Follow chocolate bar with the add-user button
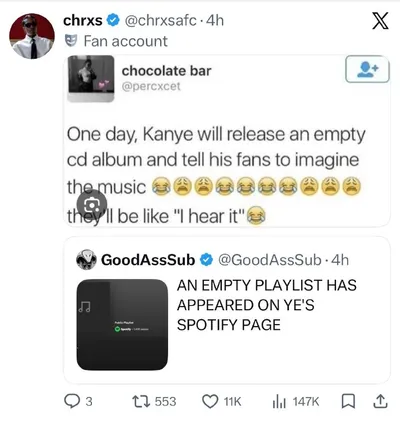Viewport: 400px width, 423px height. 367,69
